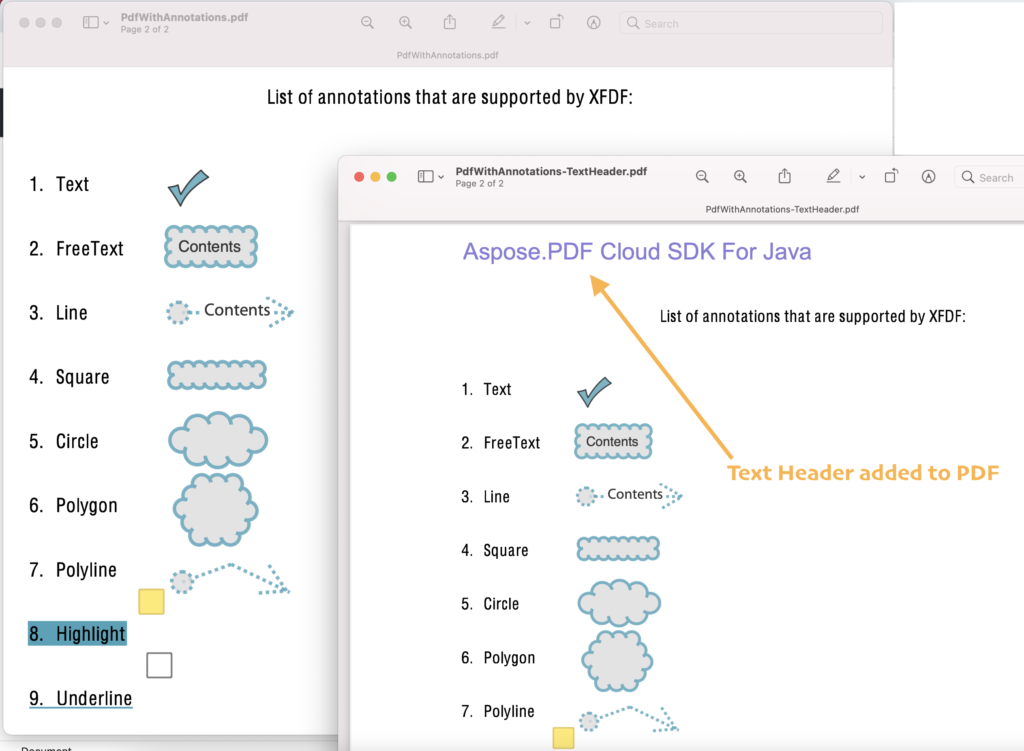Open highlight options chevron in back window
The width and height of the screenshot is (1024, 751).
click(x=527, y=23)
